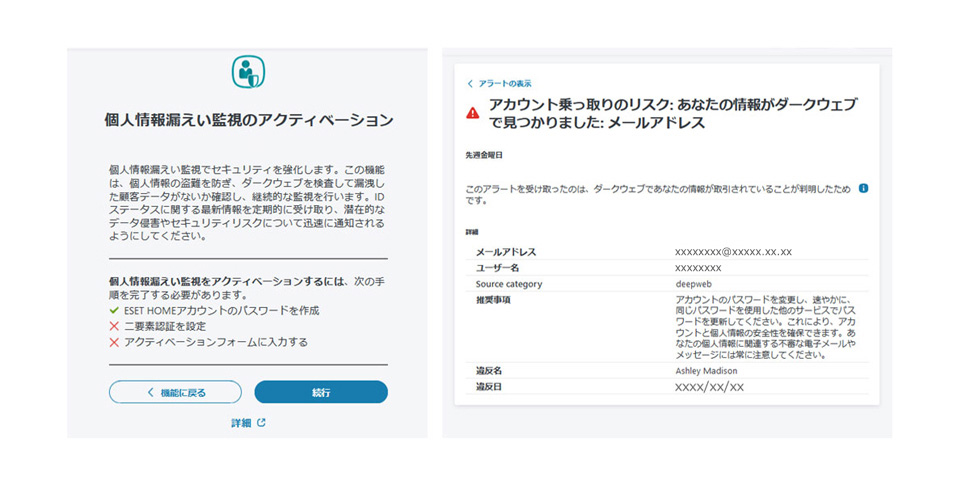Click the blue info icon beside the alert description

(x=864, y=187)
